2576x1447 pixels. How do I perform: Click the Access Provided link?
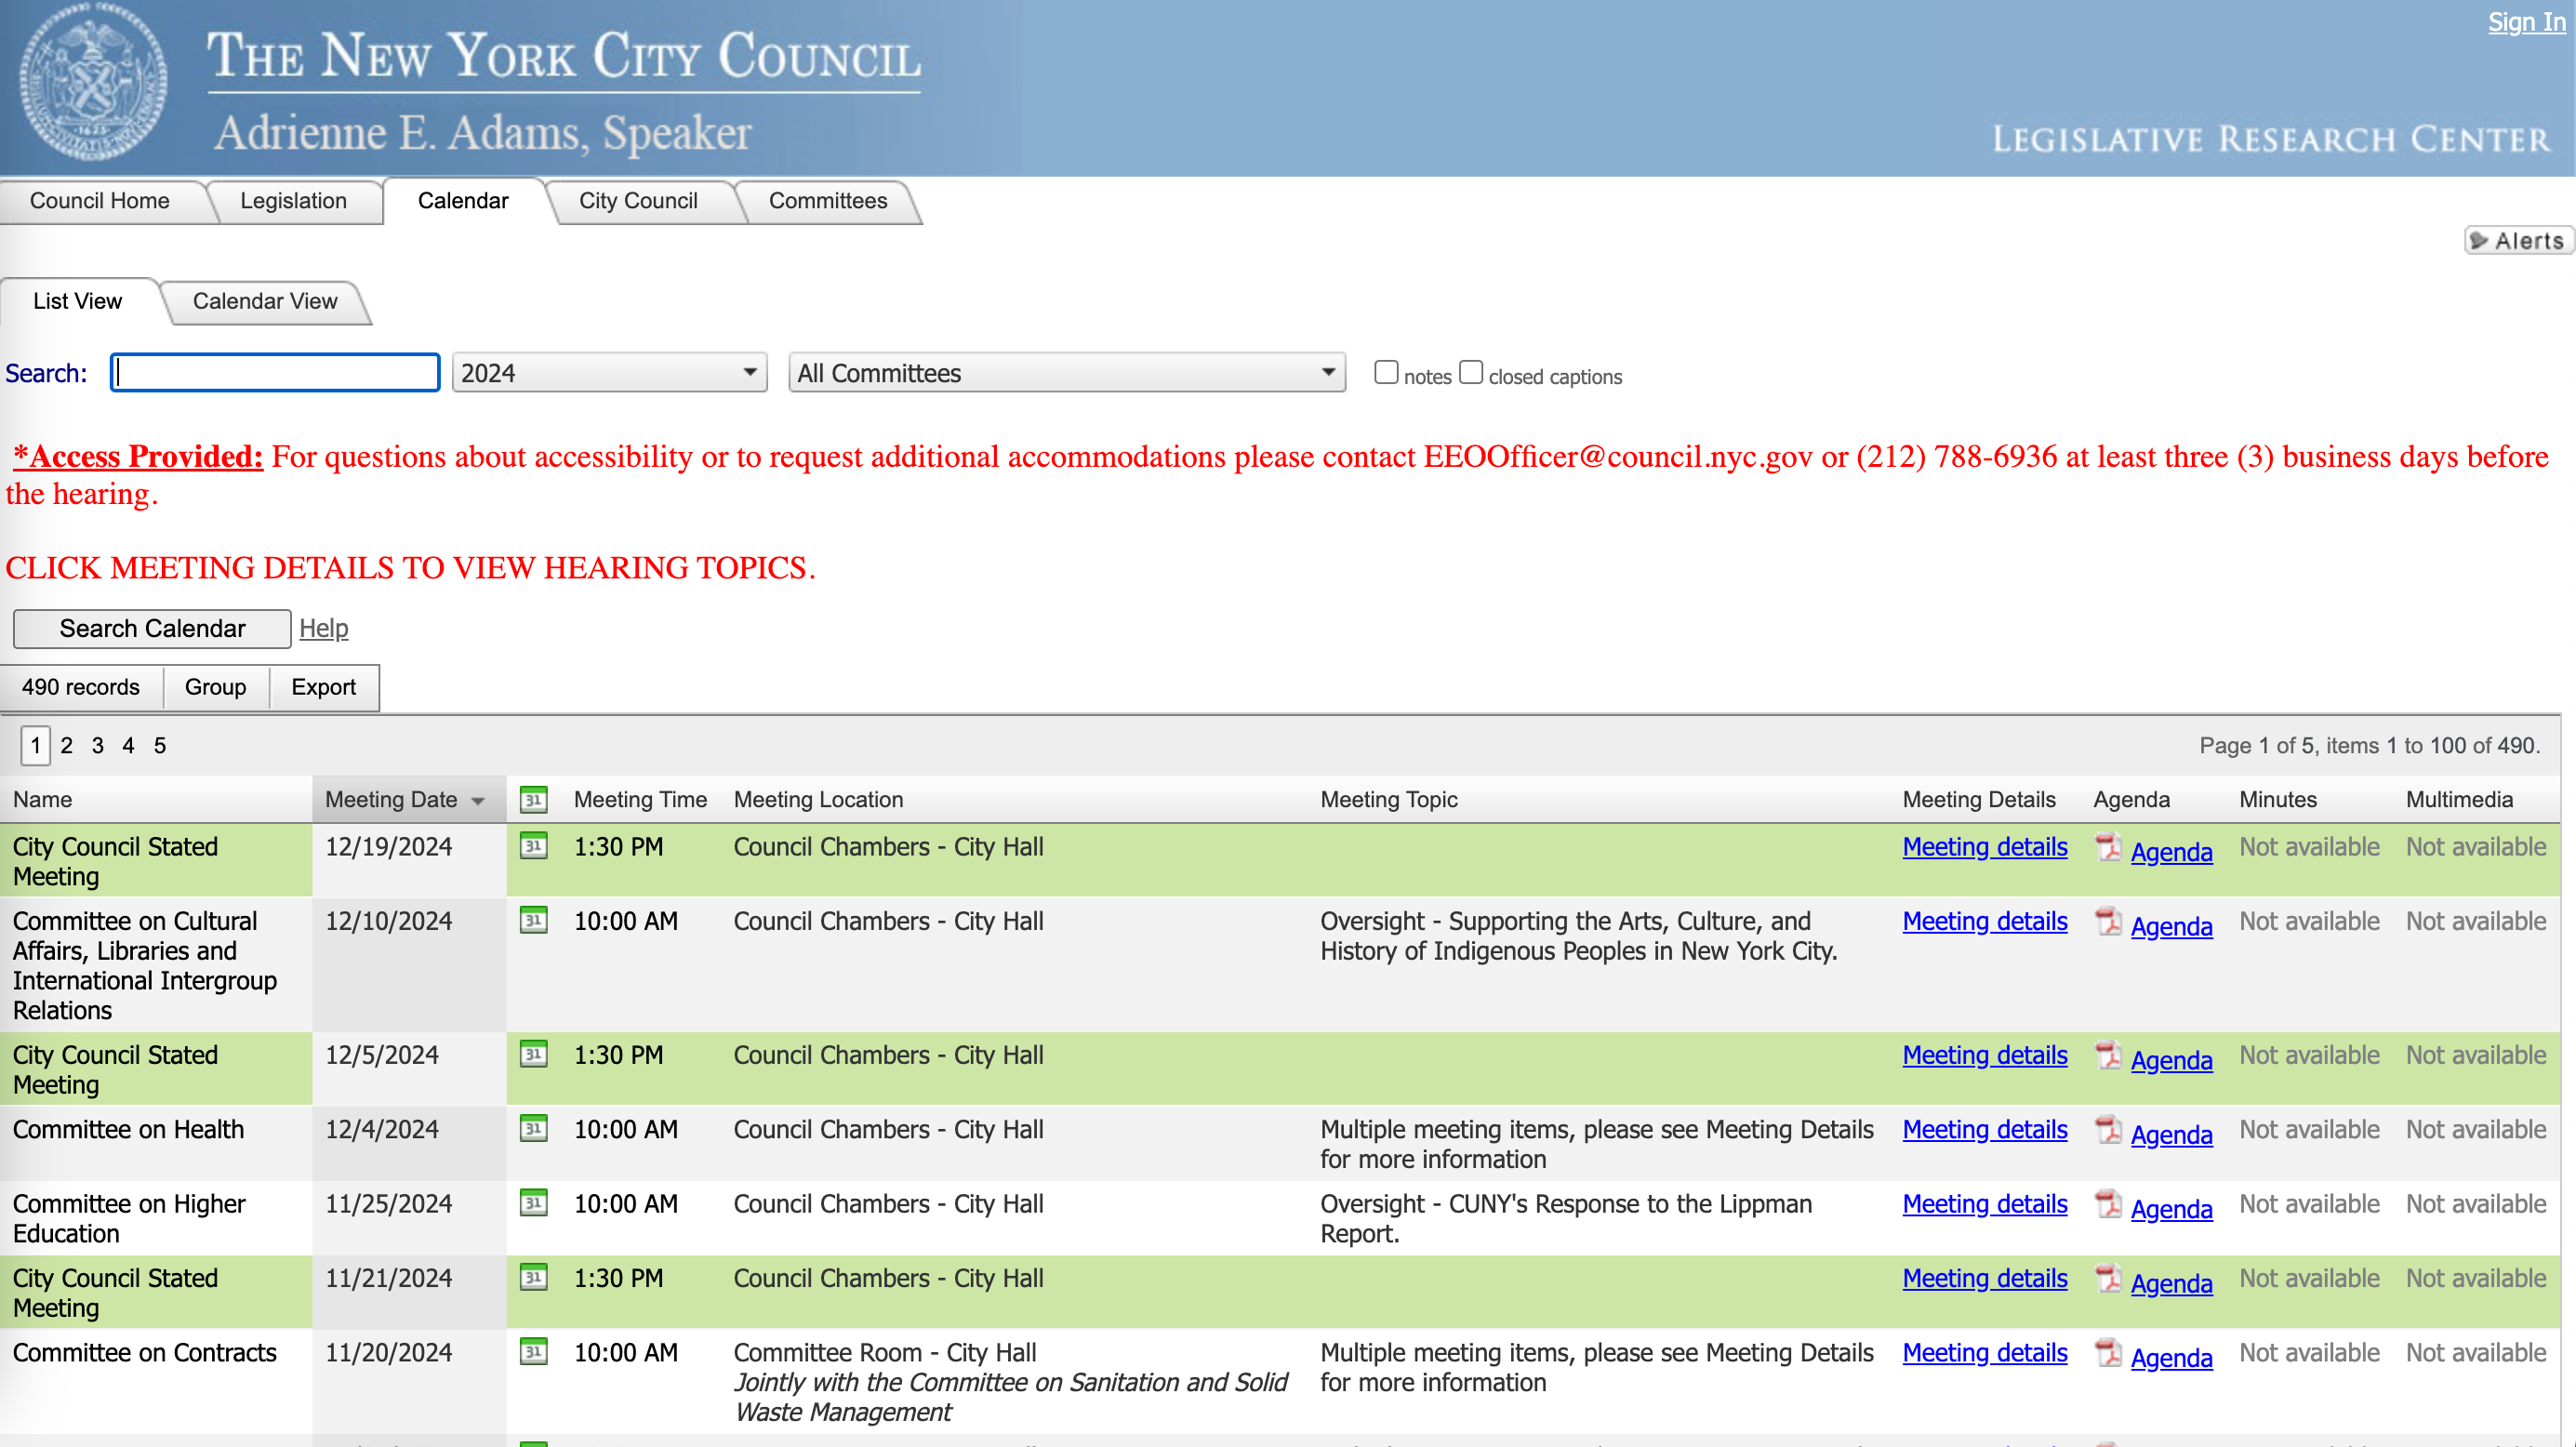click(138, 456)
